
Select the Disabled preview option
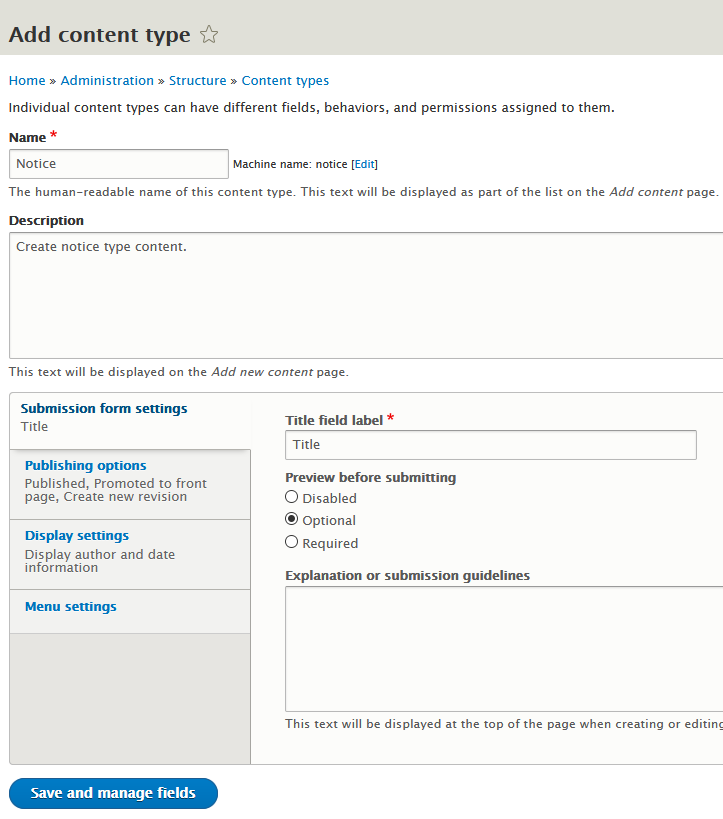coord(292,497)
